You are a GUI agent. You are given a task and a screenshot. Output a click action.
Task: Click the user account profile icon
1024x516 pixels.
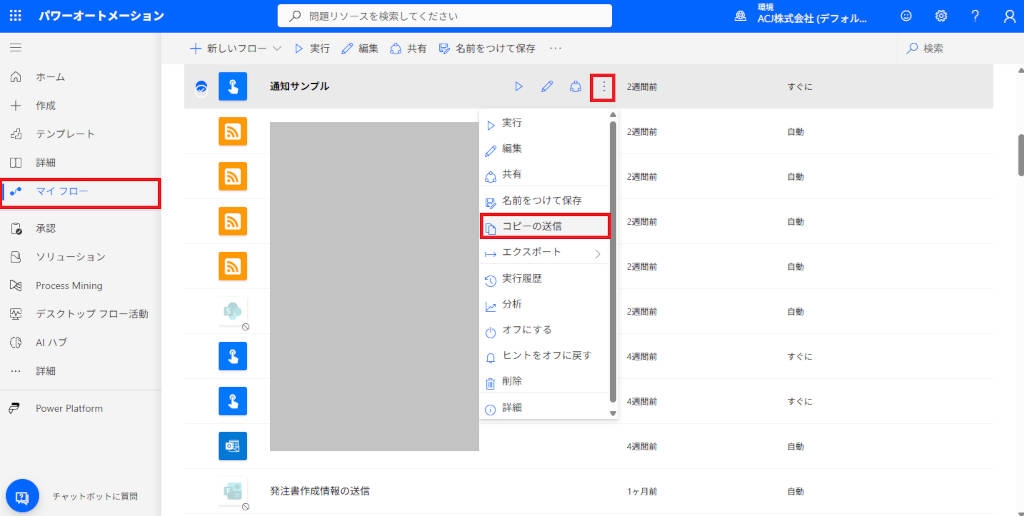1008,16
